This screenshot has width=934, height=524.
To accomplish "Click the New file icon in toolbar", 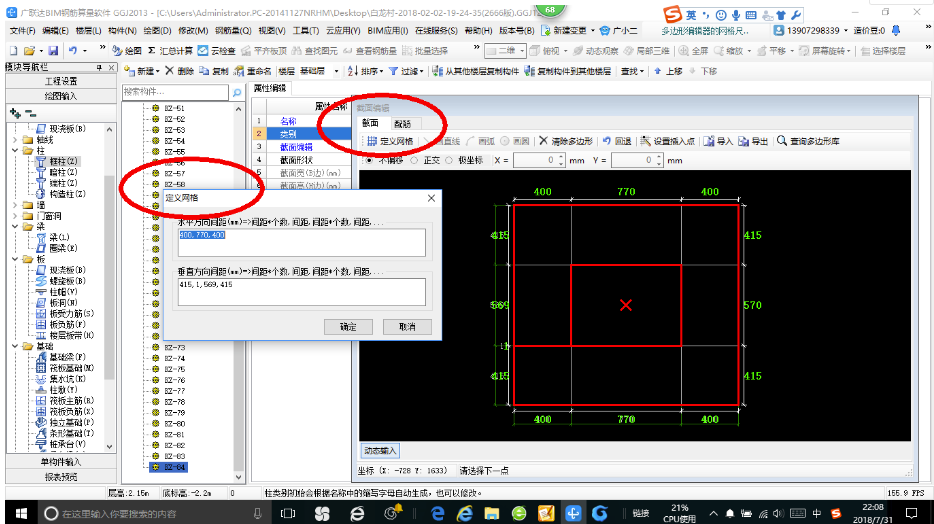I will [x=13, y=51].
